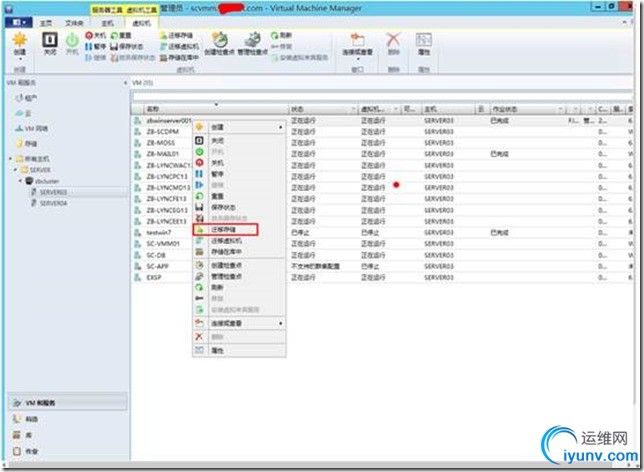The image size is (644, 472).
Task: Choose Properties (属性) in context menu
Action: coord(239,350)
